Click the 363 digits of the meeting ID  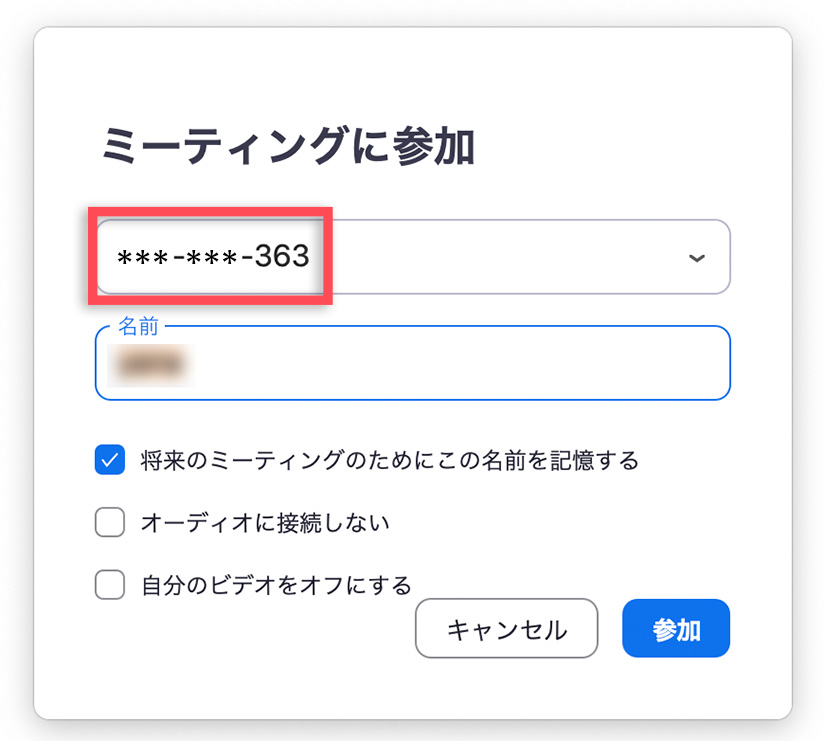click(x=282, y=257)
